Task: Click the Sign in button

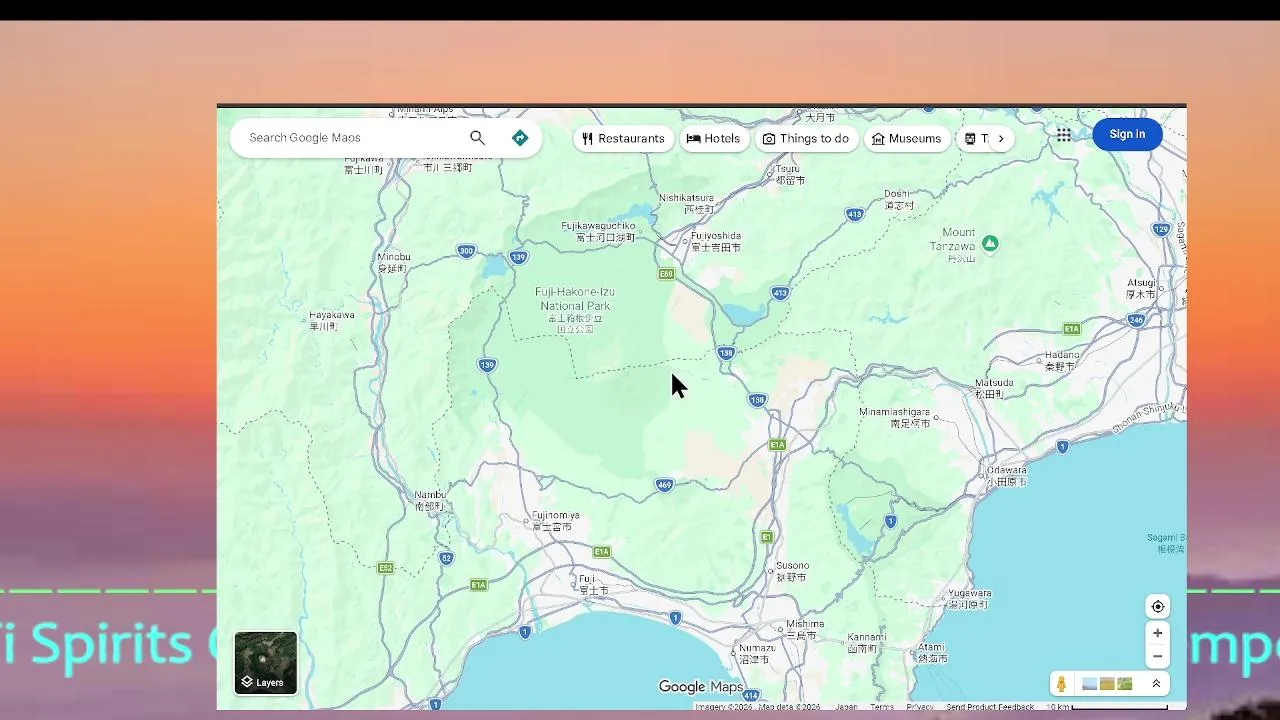Action: pos(1127,134)
